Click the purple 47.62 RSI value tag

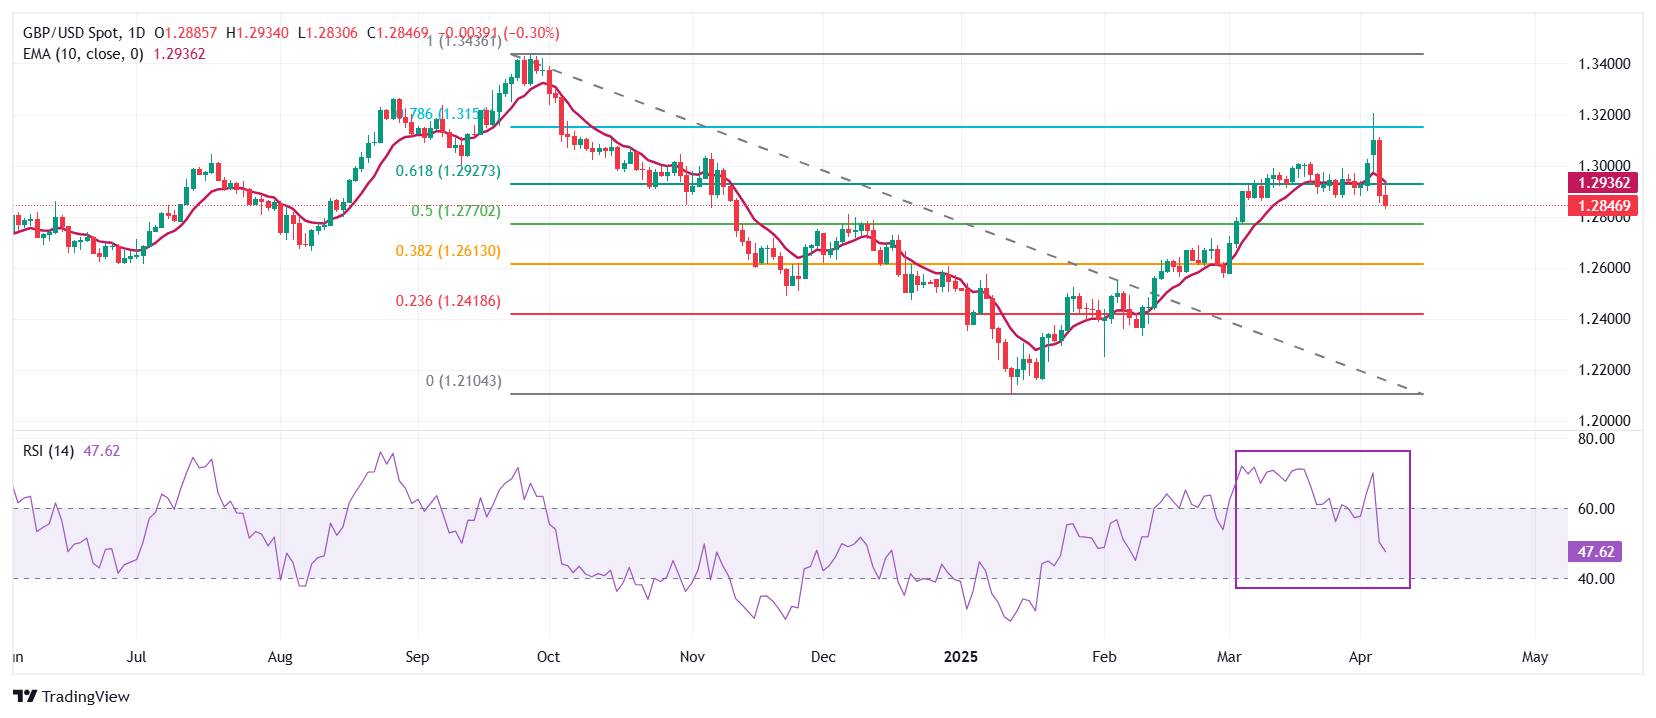pos(1595,552)
